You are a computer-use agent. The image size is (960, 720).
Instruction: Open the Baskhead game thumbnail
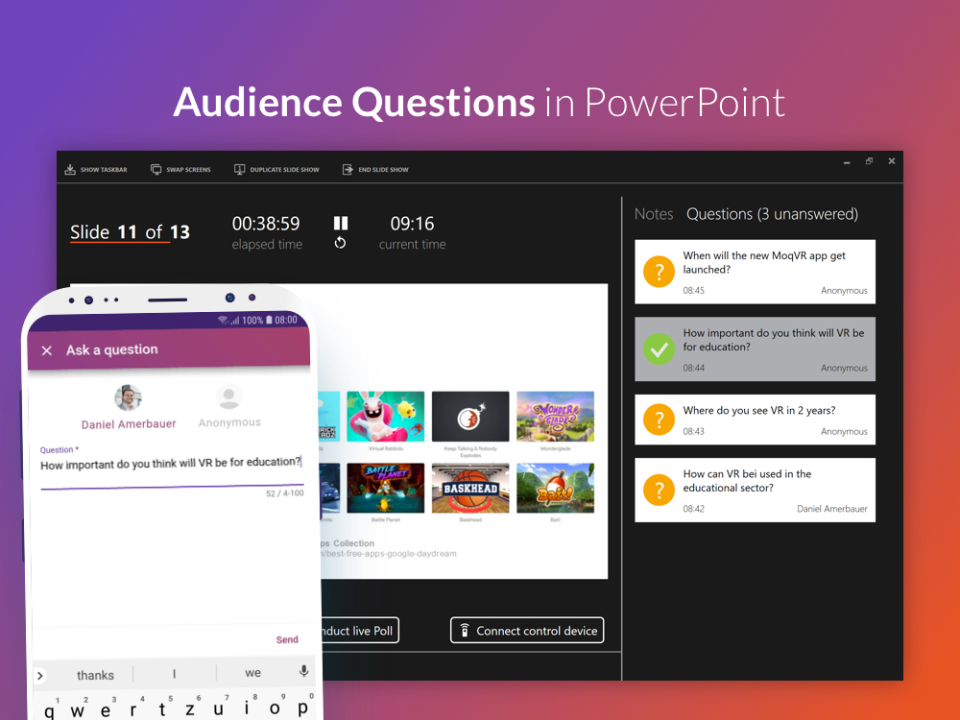coord(470,489)
